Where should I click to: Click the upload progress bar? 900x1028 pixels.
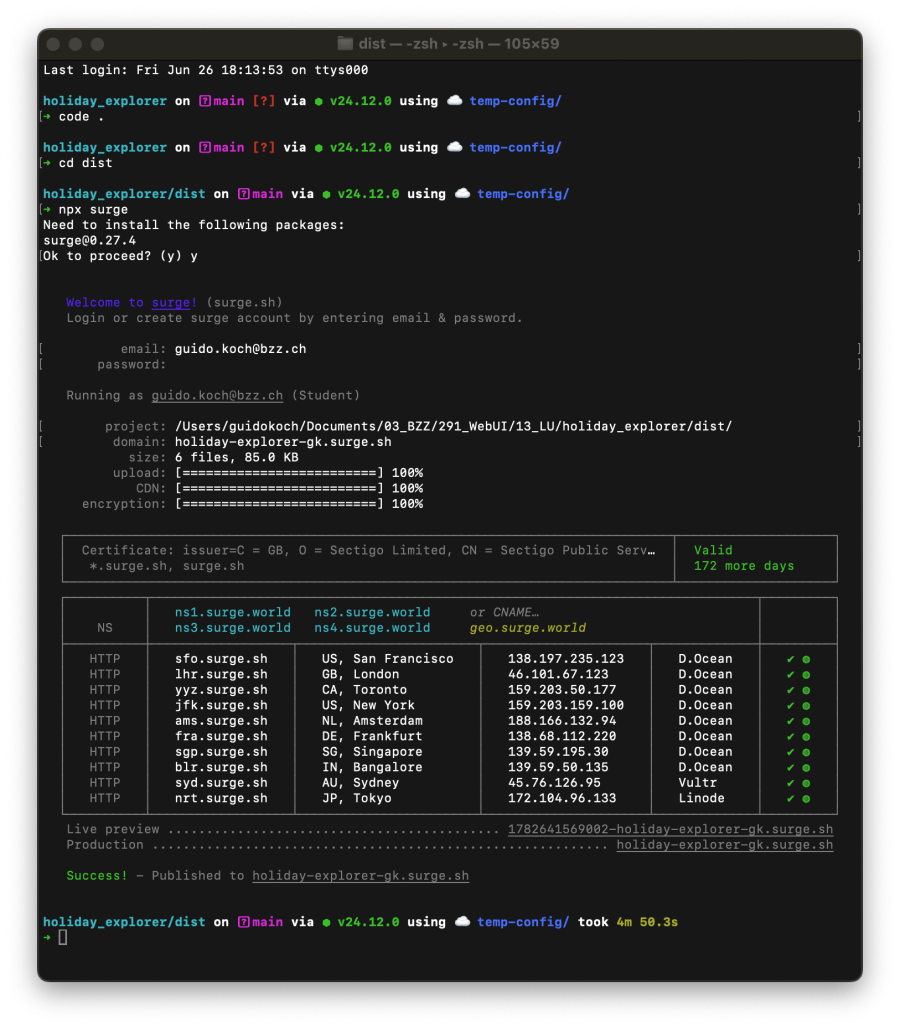pos(279,473)
